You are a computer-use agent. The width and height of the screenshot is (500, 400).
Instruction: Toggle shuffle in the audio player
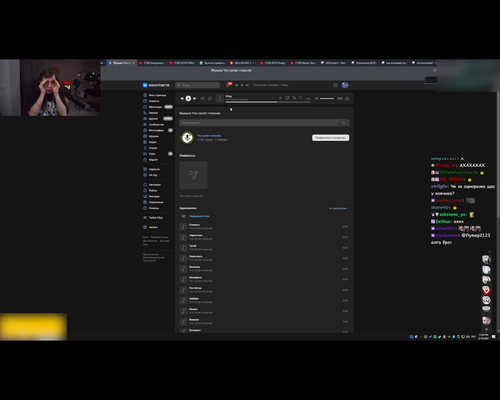tap(202, 98)
